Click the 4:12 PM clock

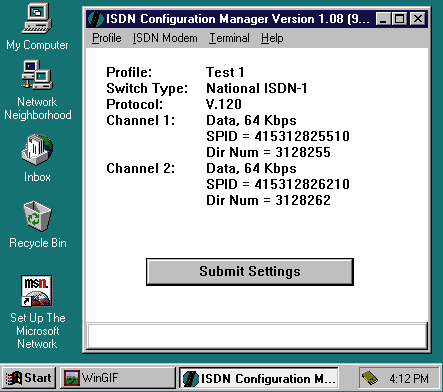[x=409, y=378]
